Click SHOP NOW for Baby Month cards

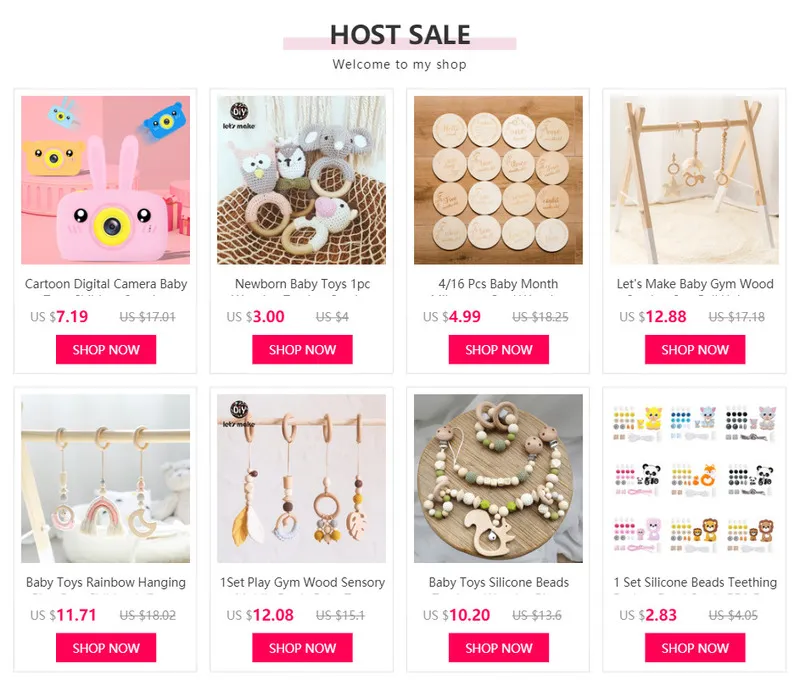click(498, 350)
